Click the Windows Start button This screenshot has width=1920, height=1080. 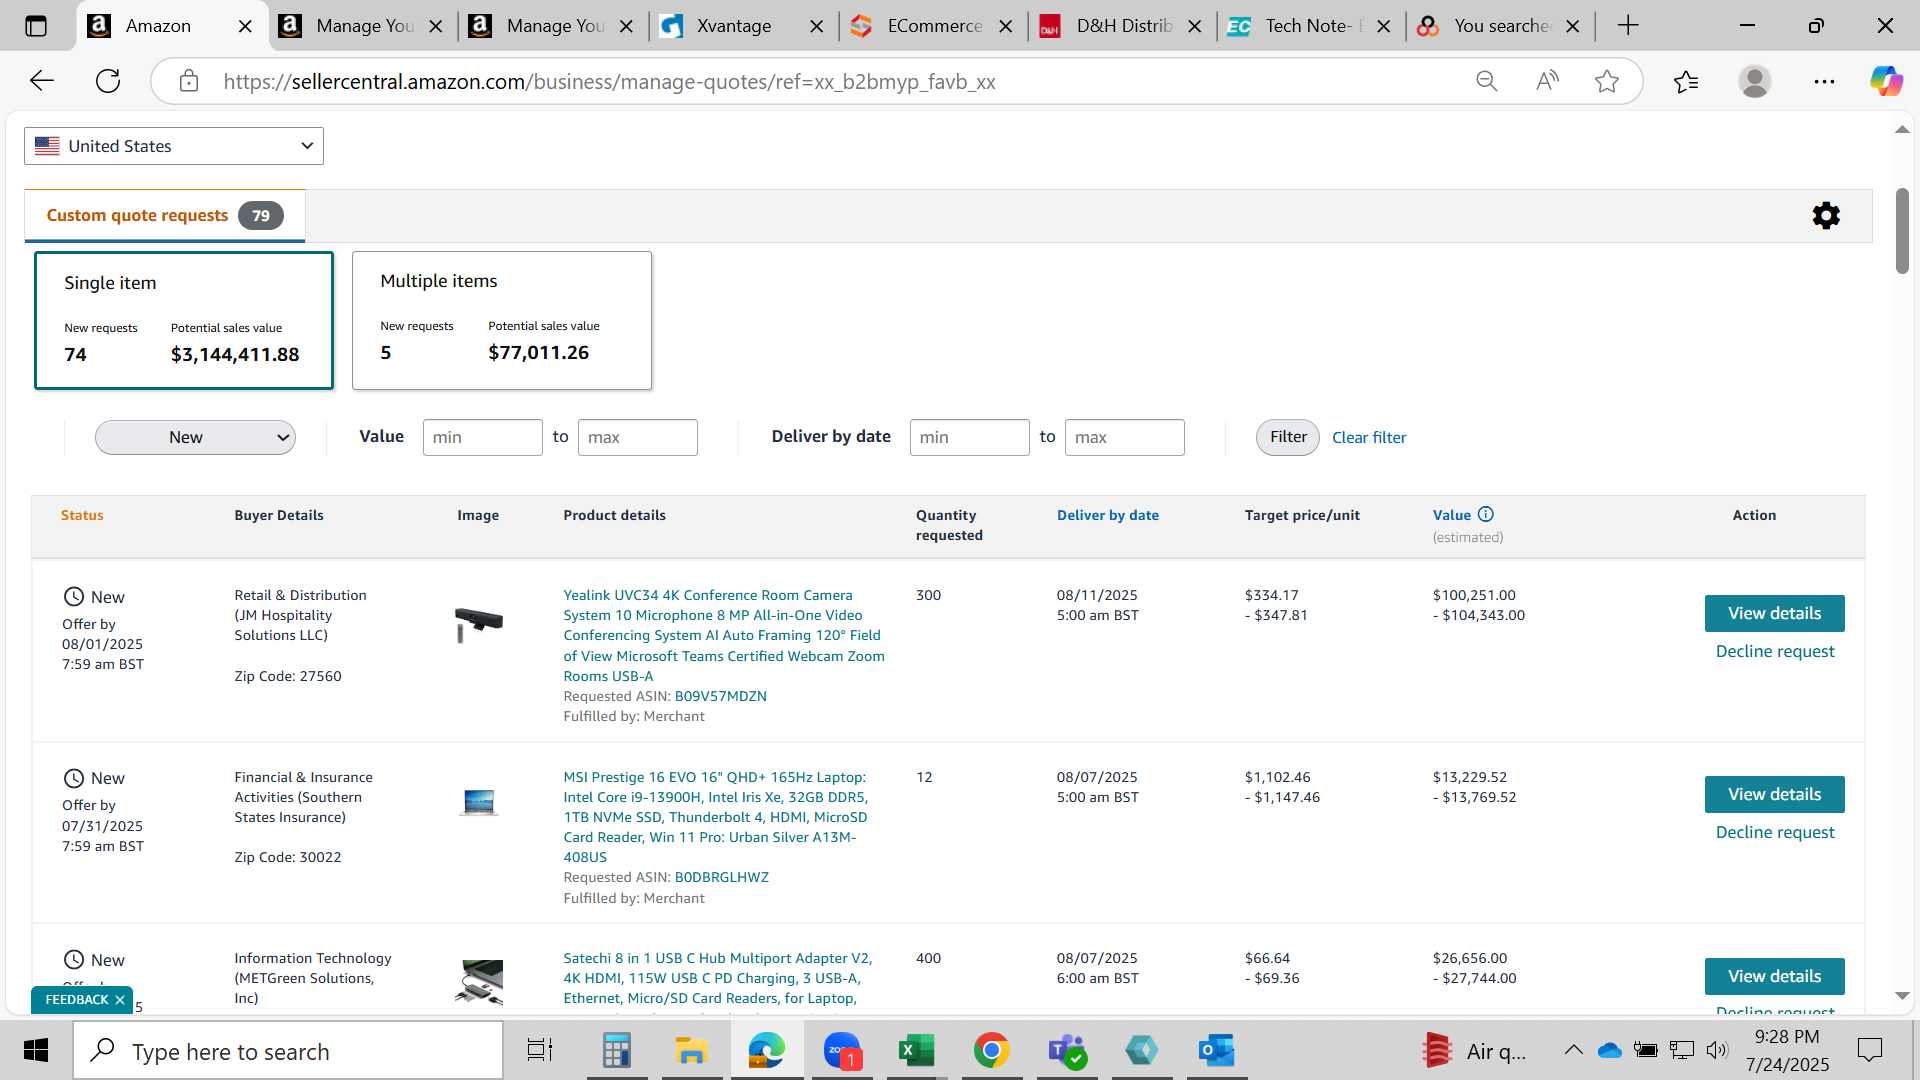tap(36, 1050)
